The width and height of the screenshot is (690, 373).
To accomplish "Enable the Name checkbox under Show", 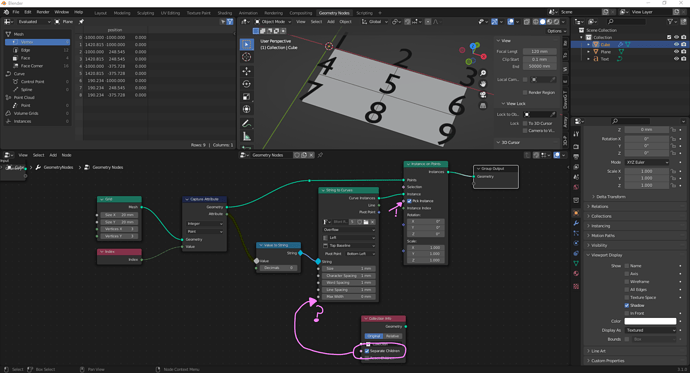I will coord(627,266).
